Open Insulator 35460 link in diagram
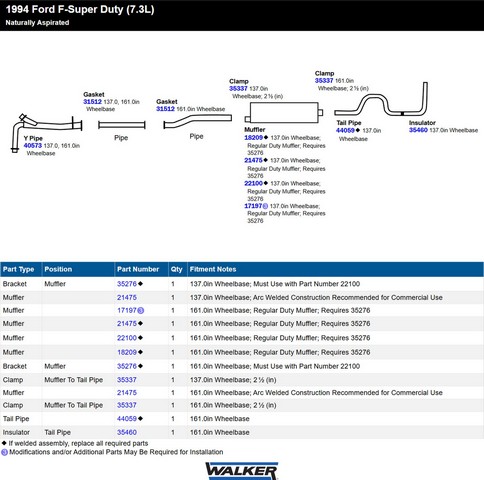The width and height of the screenshot is (484, 480). click(418, 130)
